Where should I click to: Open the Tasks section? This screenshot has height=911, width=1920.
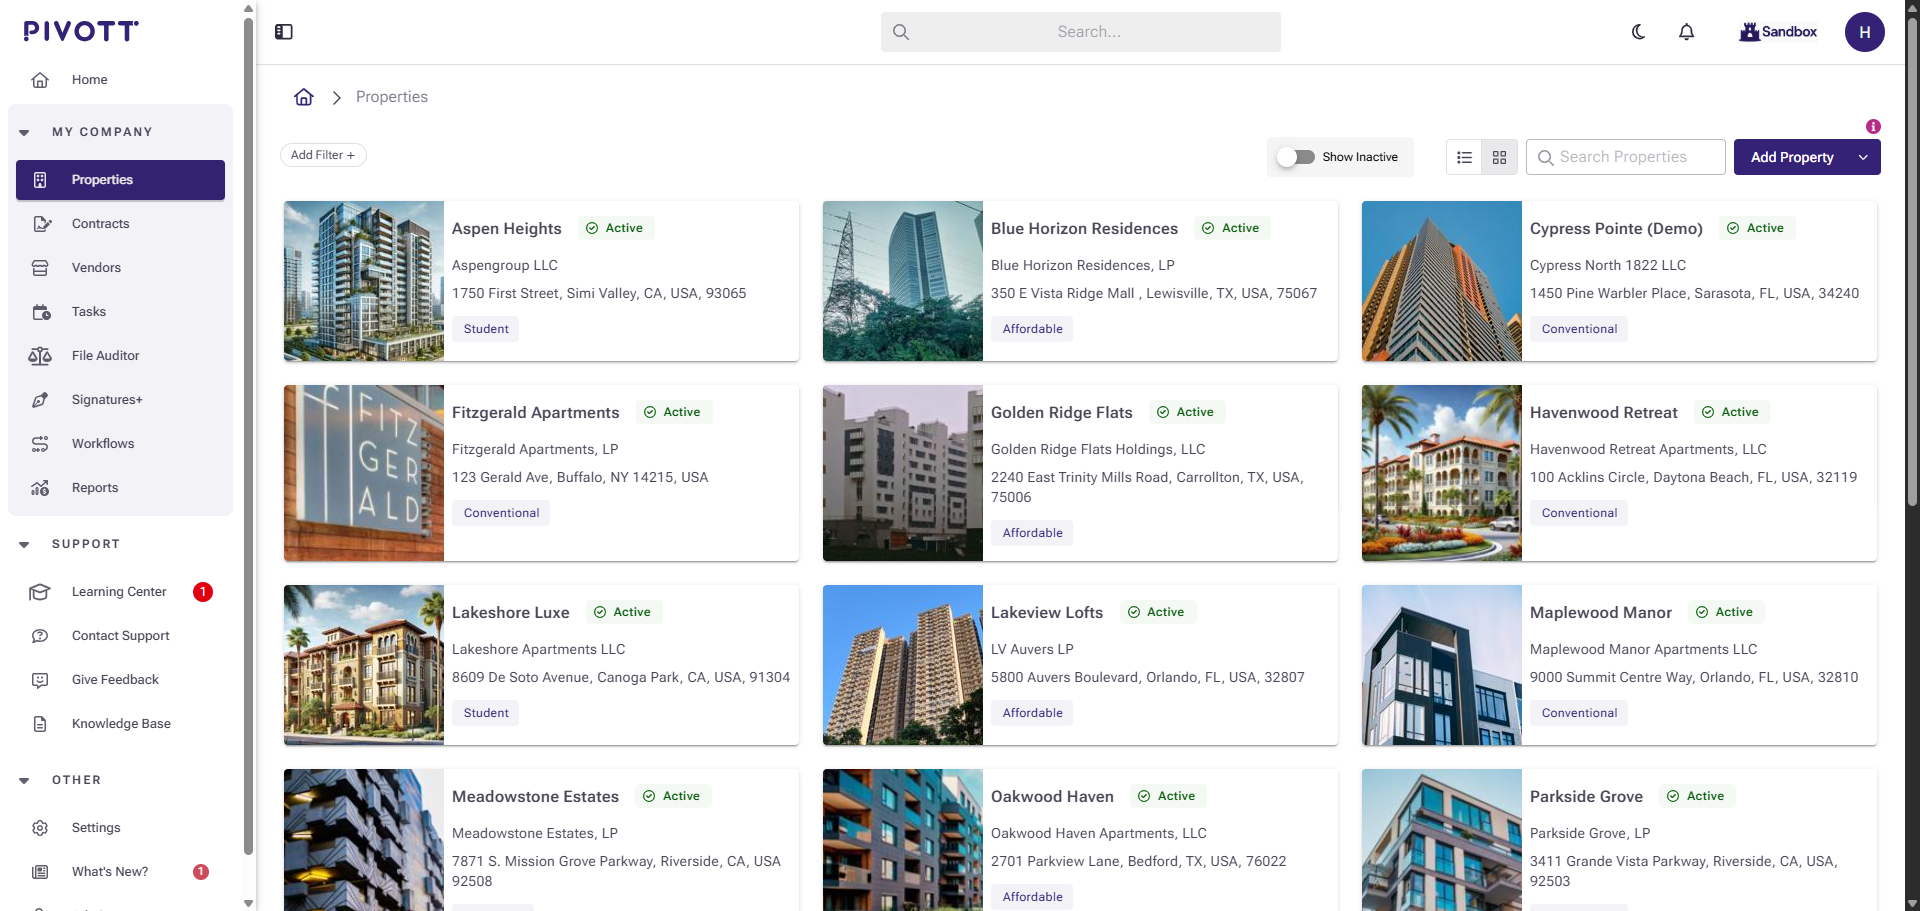[x=88, y=311]
